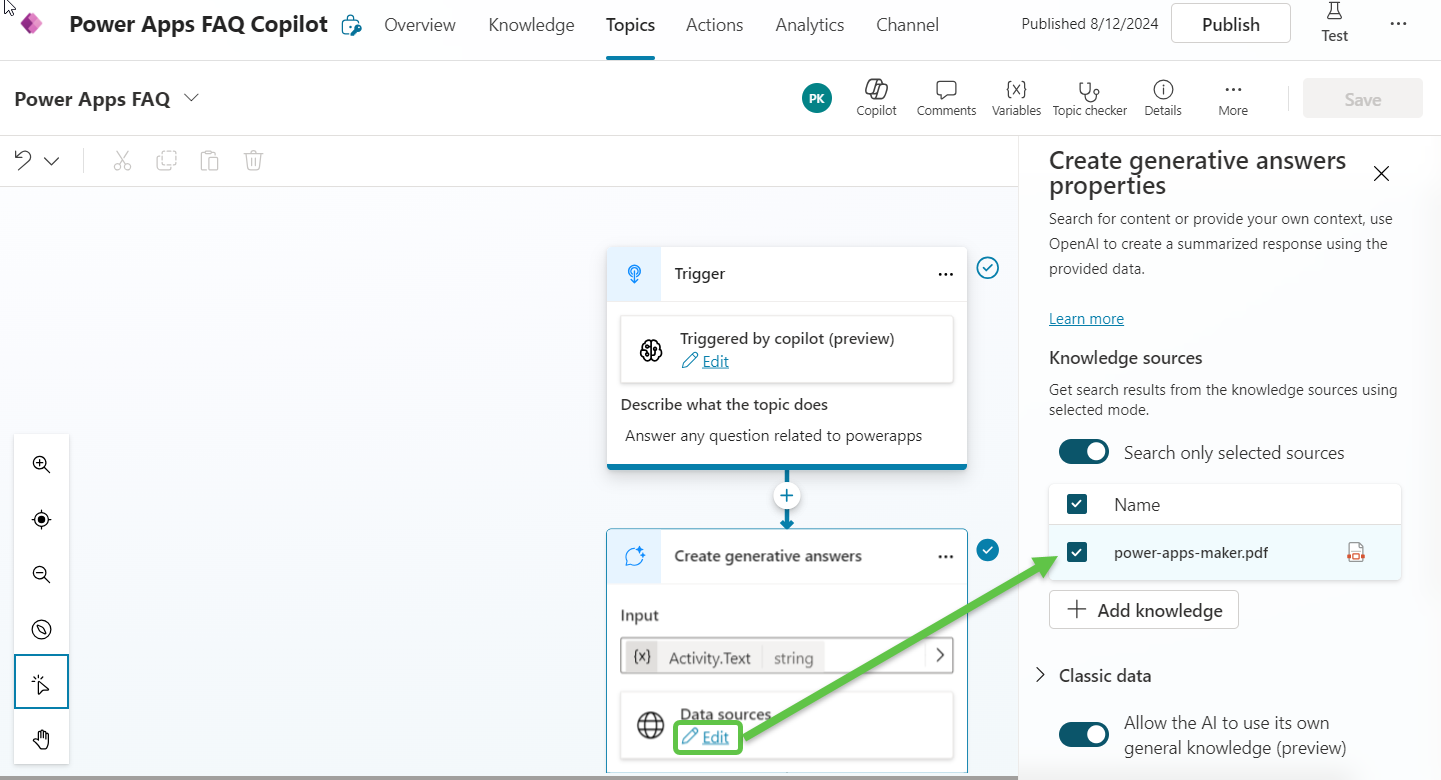The image size is (1441, 780).
Task: Run the Topic checker
Action: [1089, 97]
